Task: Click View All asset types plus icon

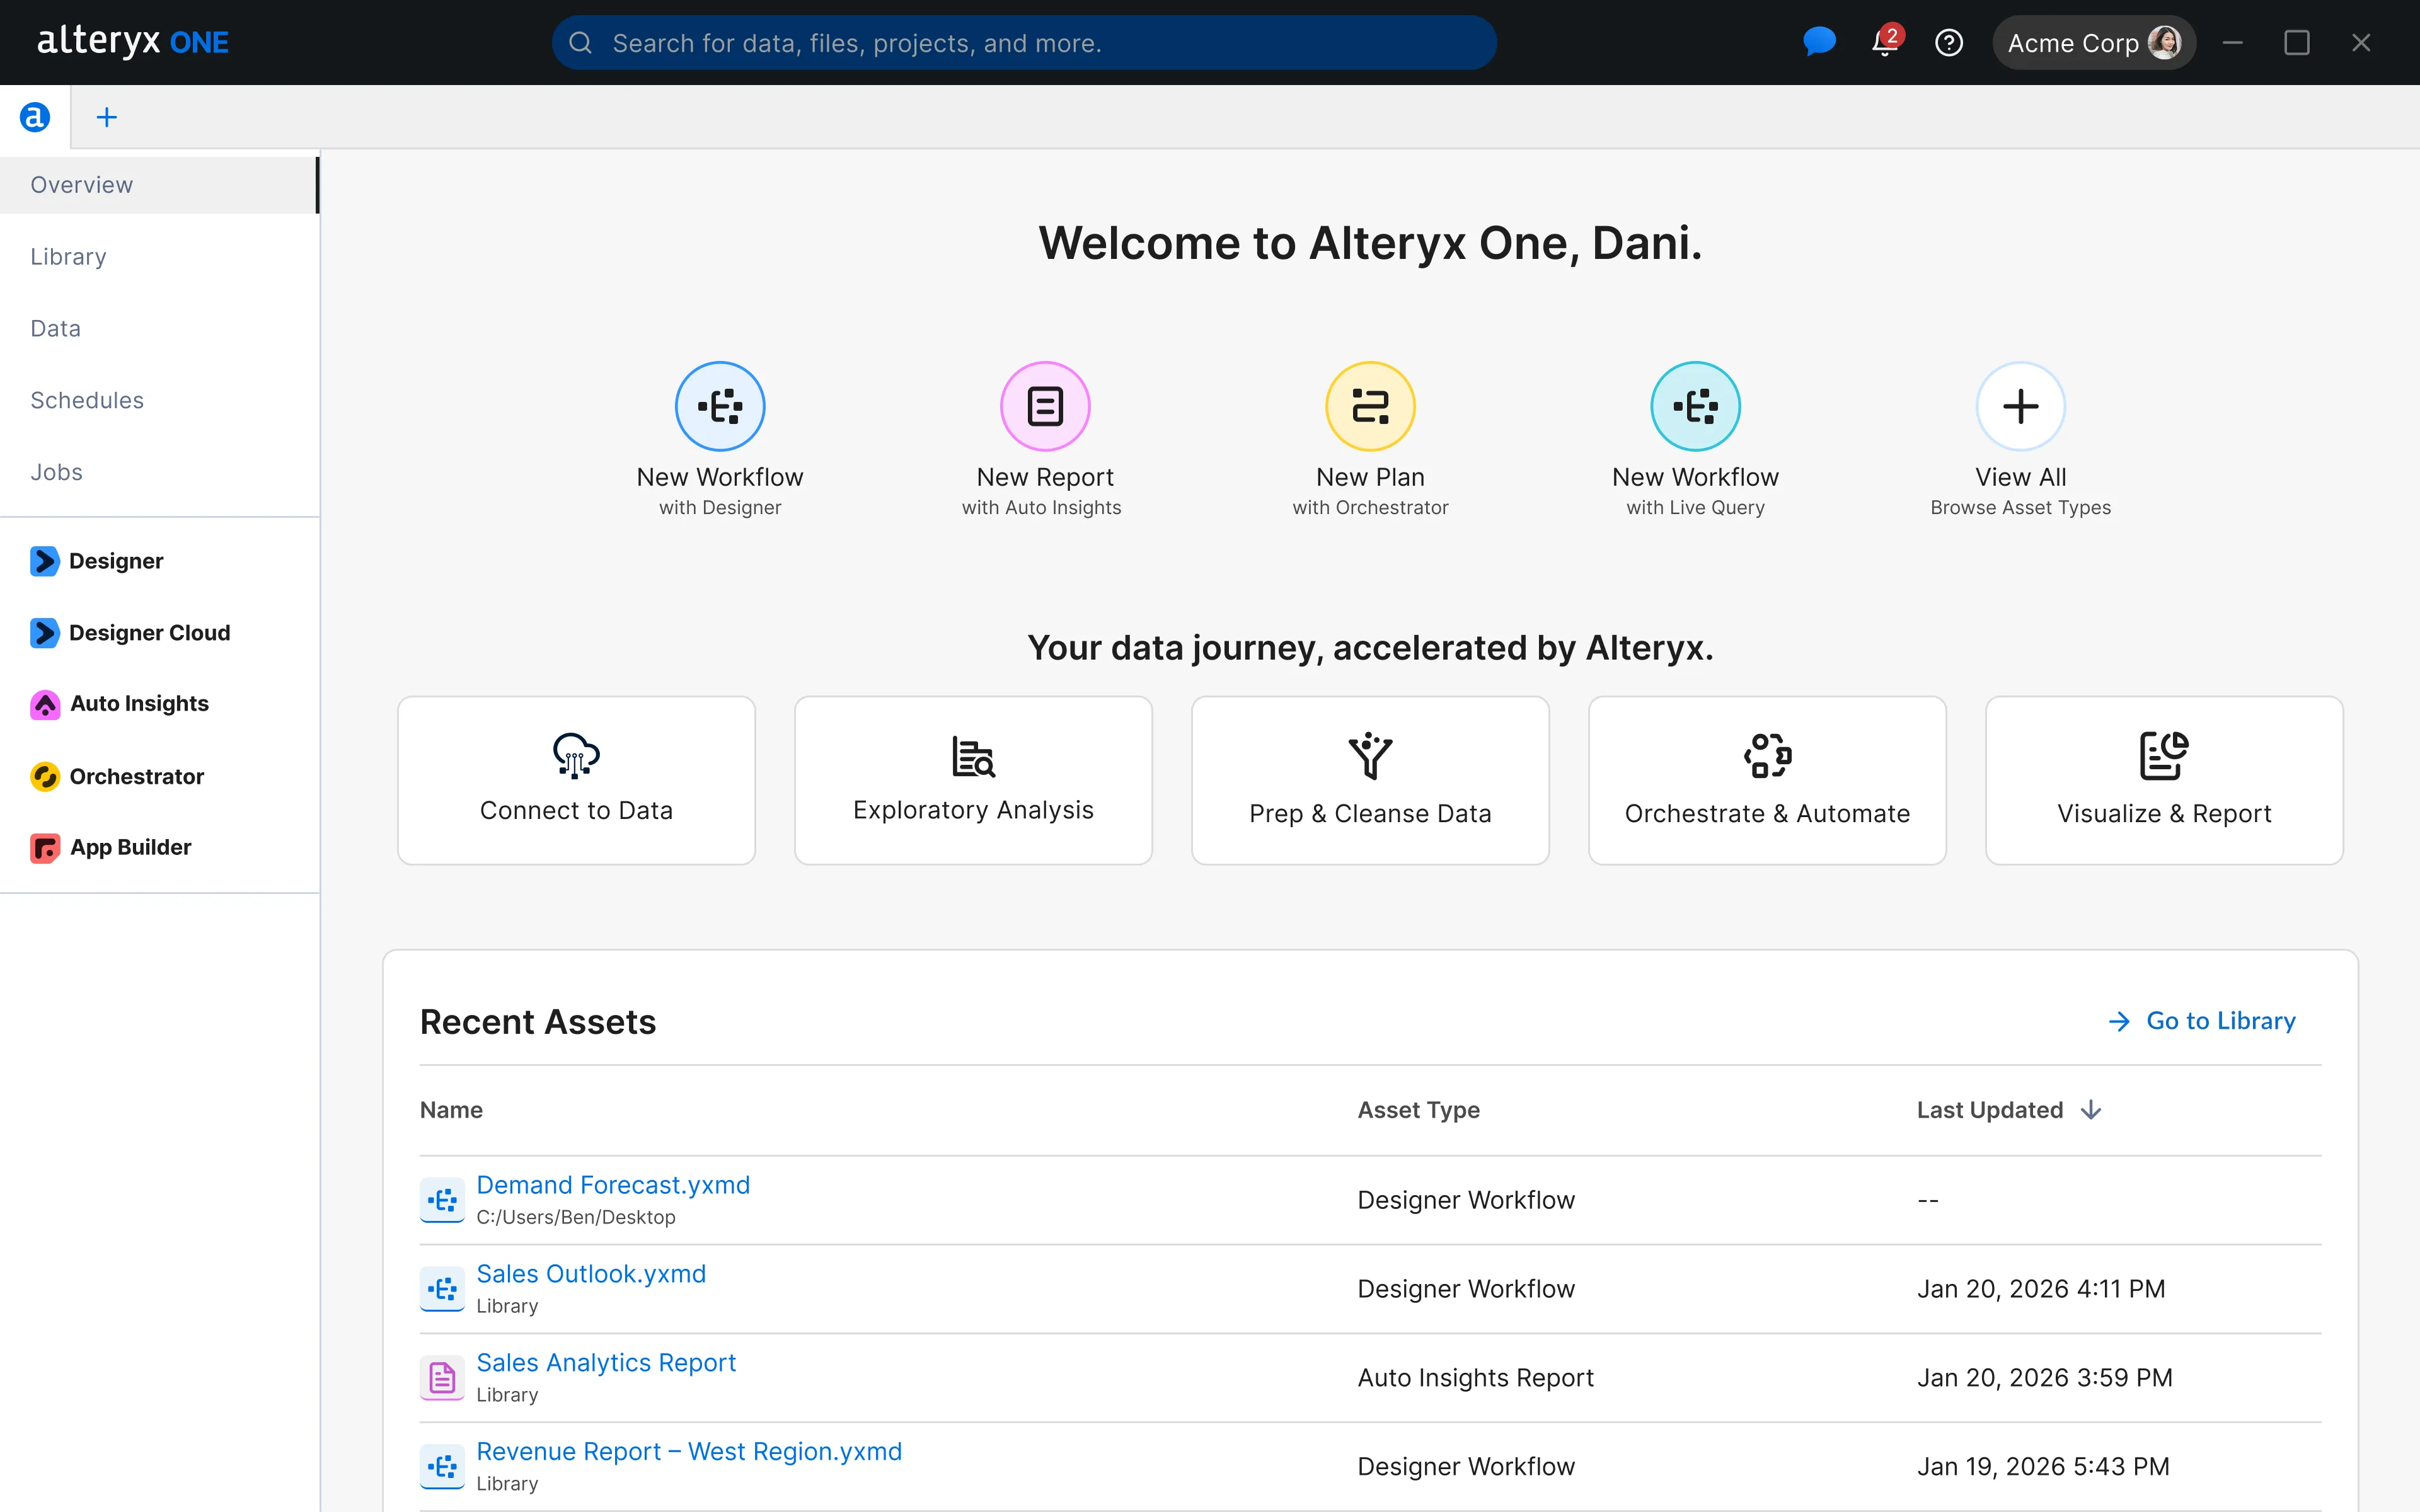Action: tap(2020, 407)
